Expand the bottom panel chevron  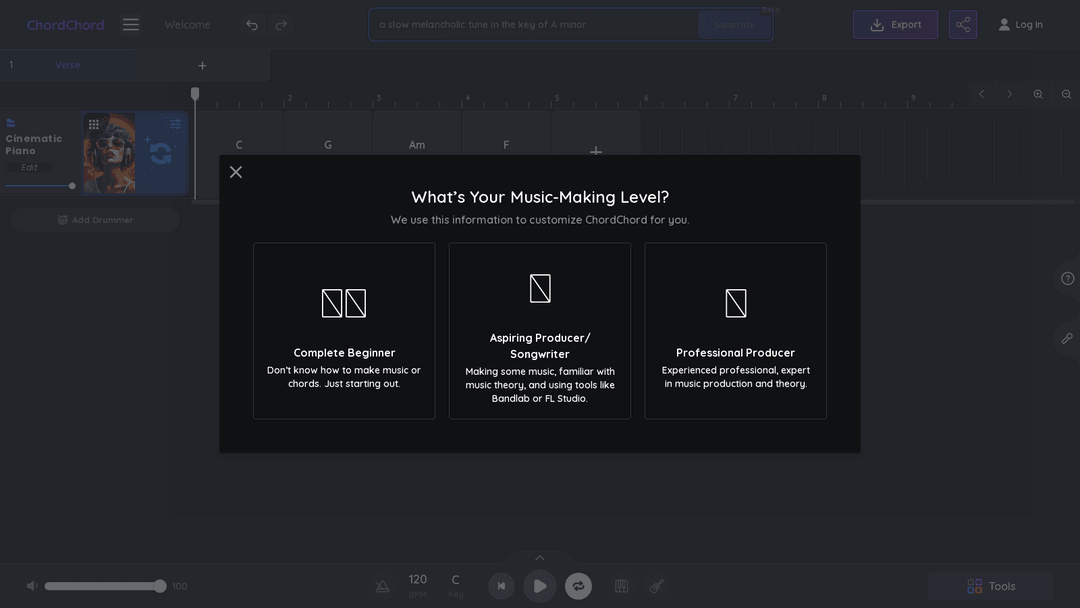pyautogui.click(x=540, y=558)
